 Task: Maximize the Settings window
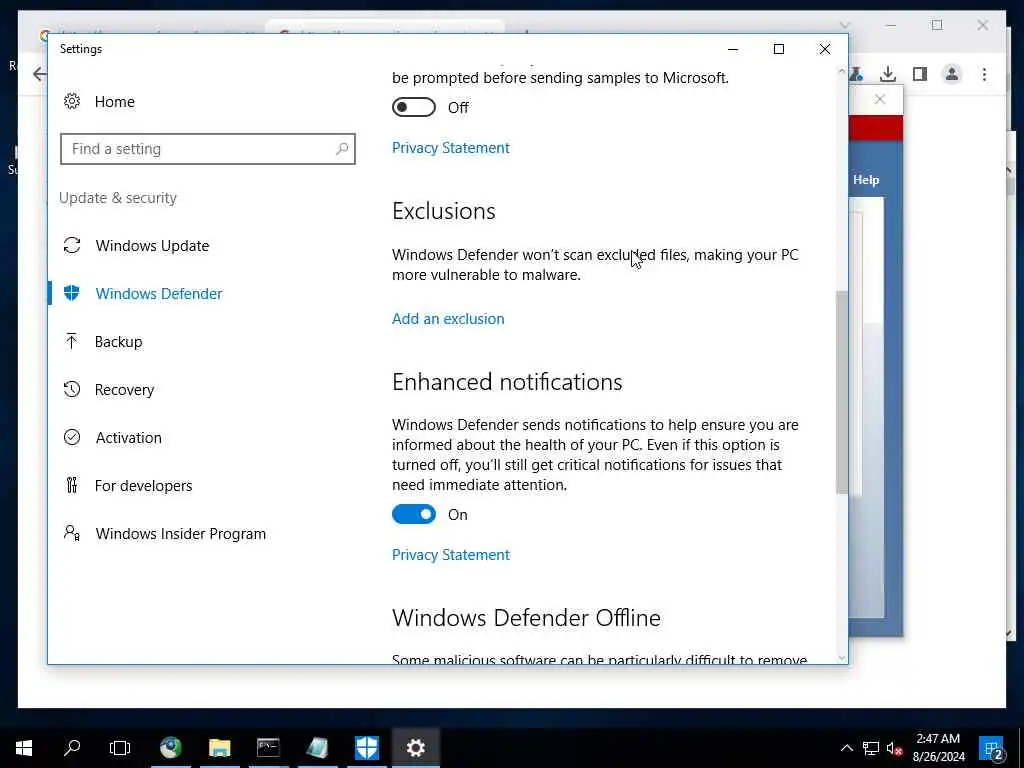coord(778,49)
